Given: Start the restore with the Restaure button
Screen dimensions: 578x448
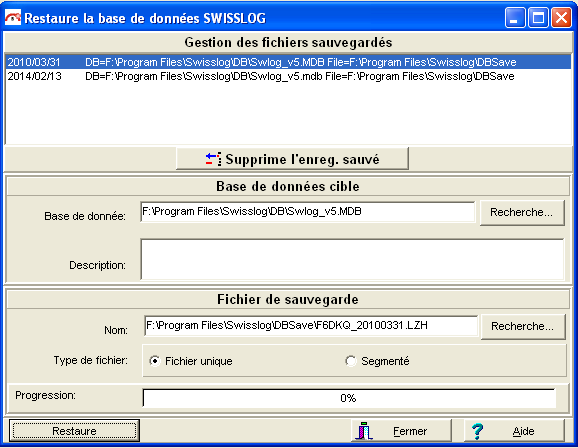Looking at the screenshot, I should pyautogui.click(x=74, y=431).
